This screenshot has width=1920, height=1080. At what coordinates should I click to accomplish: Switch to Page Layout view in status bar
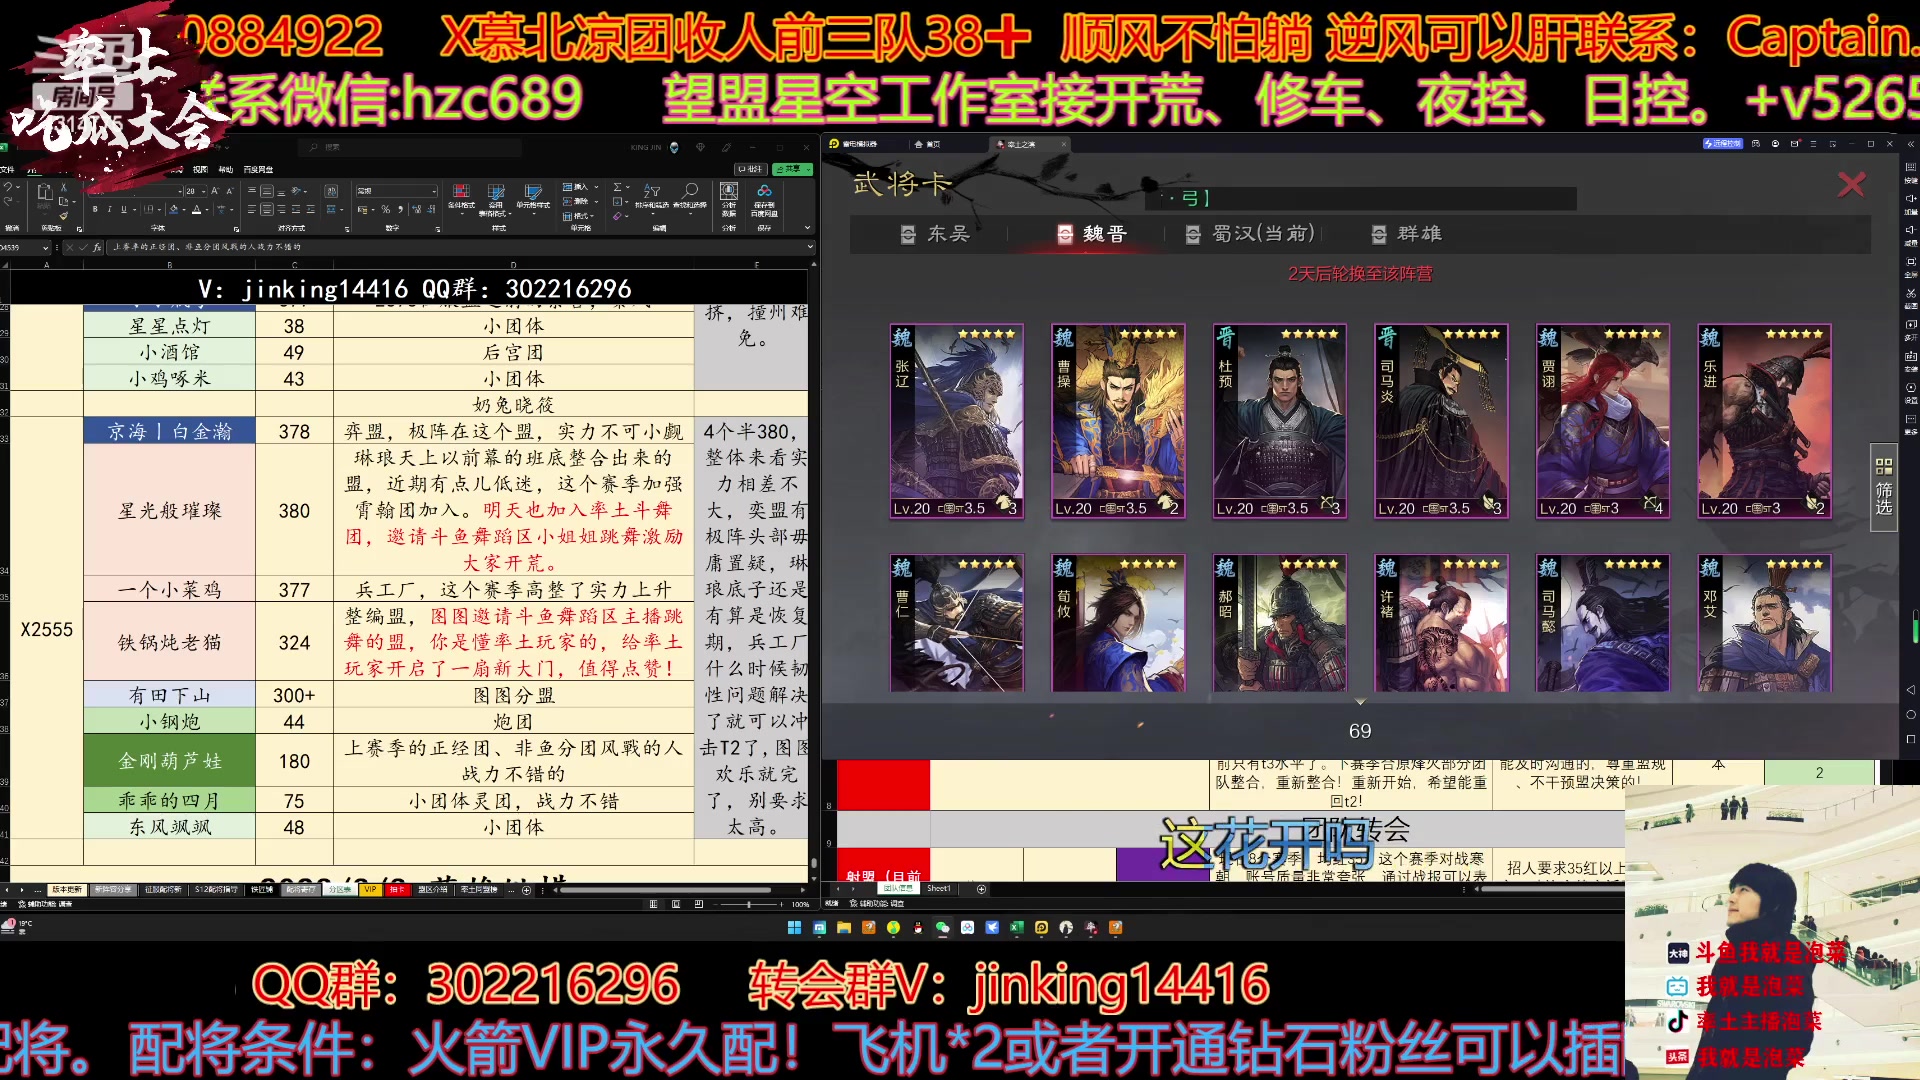[676, 904]
